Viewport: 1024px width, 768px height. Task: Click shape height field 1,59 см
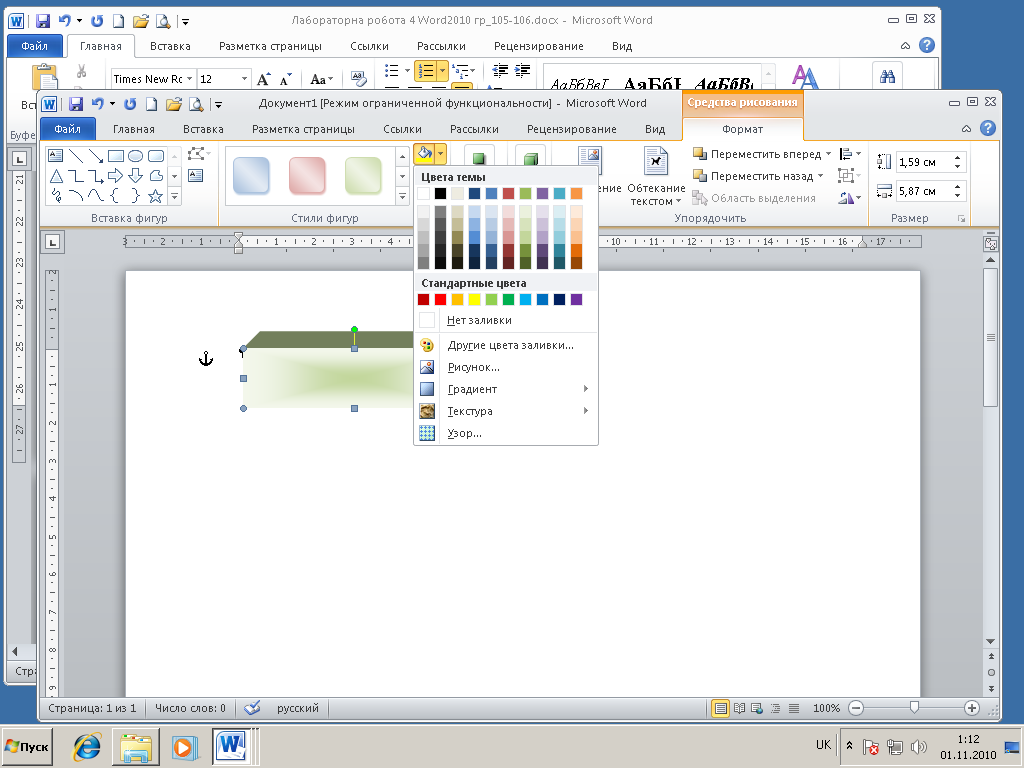(925, 162)
